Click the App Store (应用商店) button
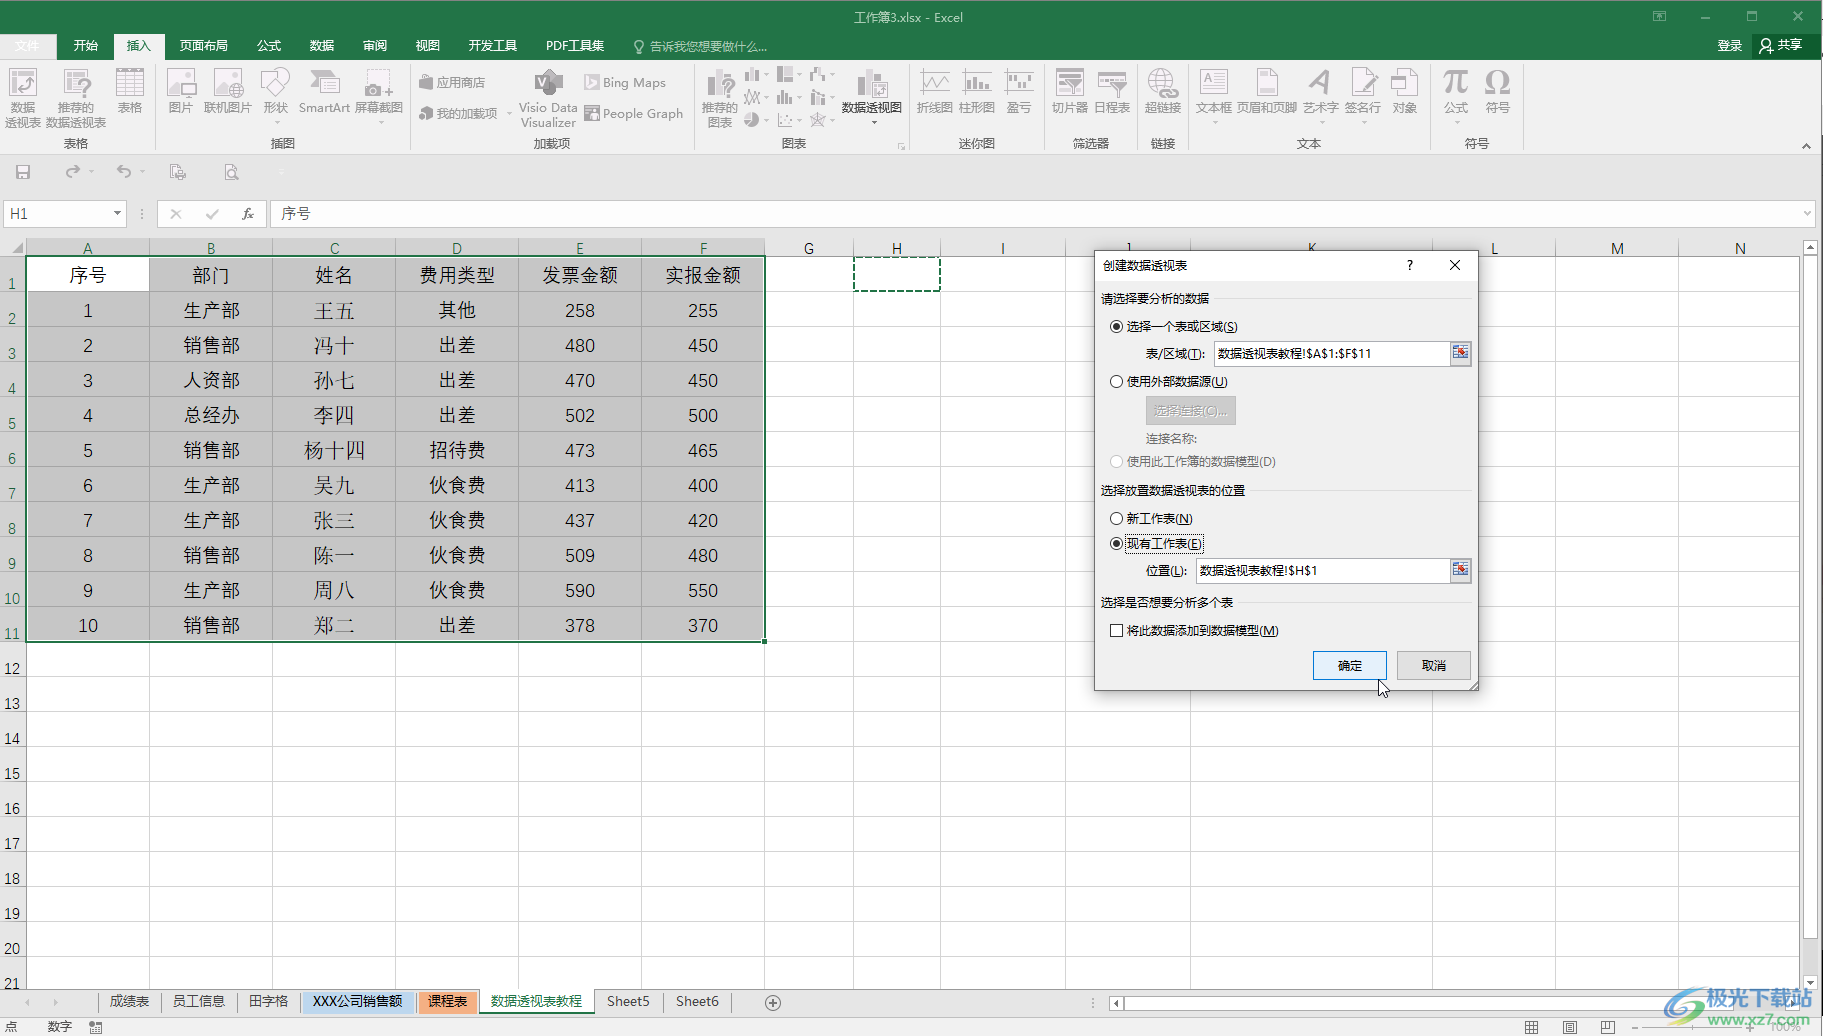 453,83
